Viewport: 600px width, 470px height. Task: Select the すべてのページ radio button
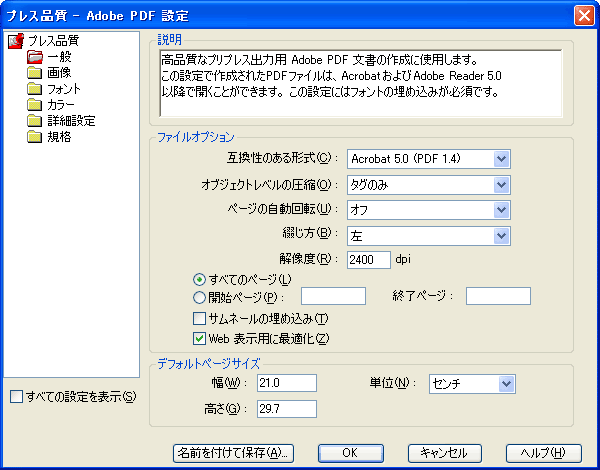click(199, 280)
